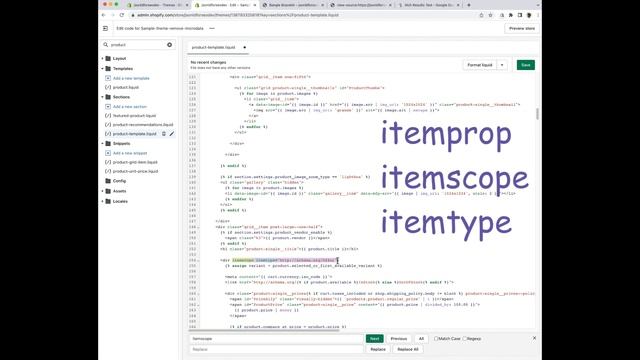The width and height of the screenshot is (640, 360).
Task: Reload the page with the refresh icon
Action: click(x=122, y=15)
